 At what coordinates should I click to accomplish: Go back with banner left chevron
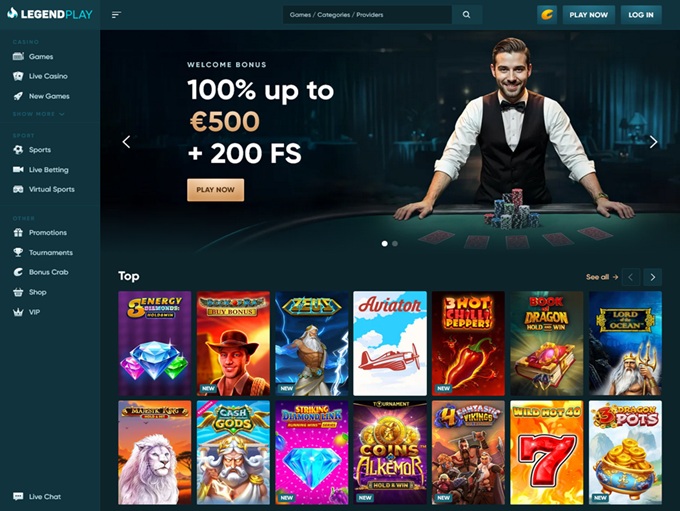126,142
